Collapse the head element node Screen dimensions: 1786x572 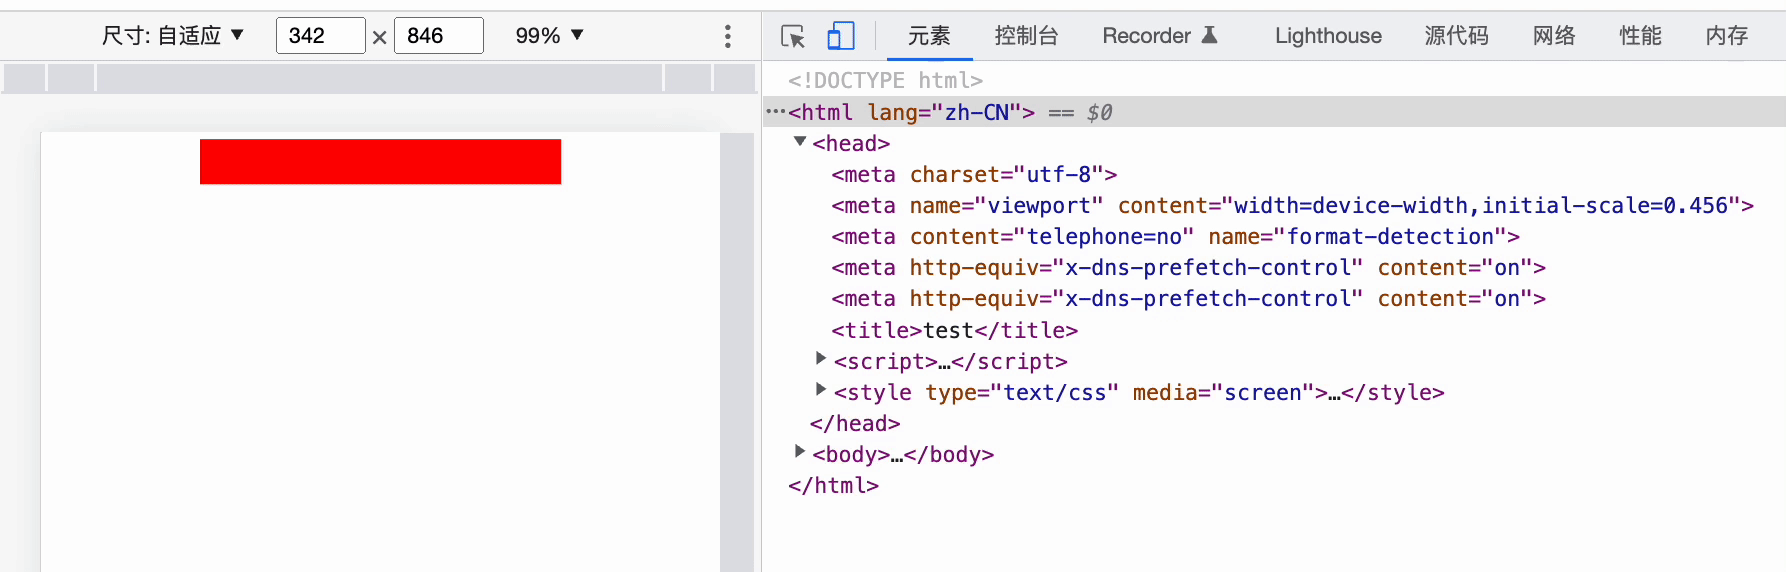tap(800, 142)
